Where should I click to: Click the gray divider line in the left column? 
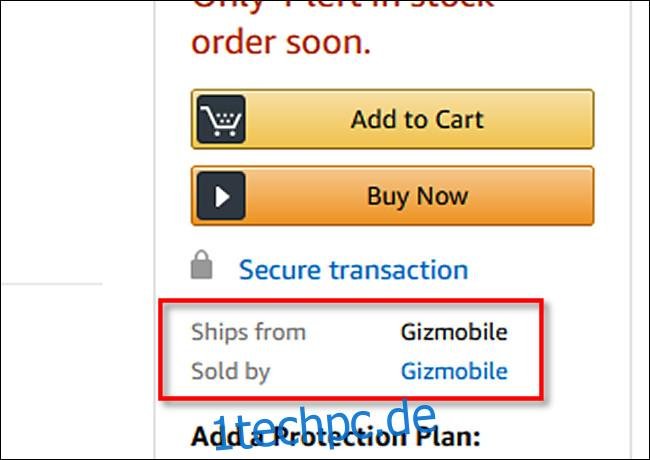pyautogui.click(x=52, y=284)
